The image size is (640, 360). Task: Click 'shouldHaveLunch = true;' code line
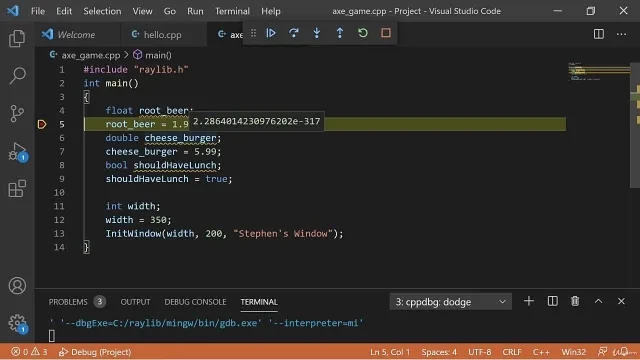pos(169,179)
